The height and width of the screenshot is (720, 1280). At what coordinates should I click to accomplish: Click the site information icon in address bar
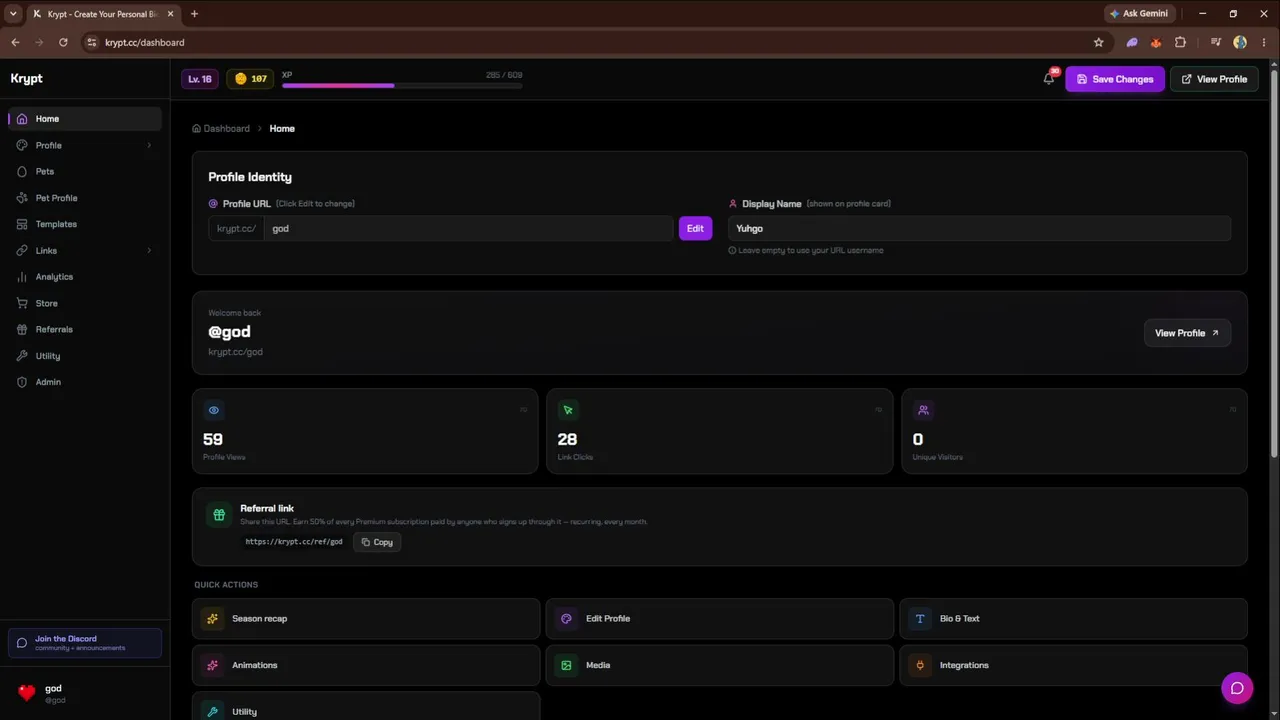point(92,42)
